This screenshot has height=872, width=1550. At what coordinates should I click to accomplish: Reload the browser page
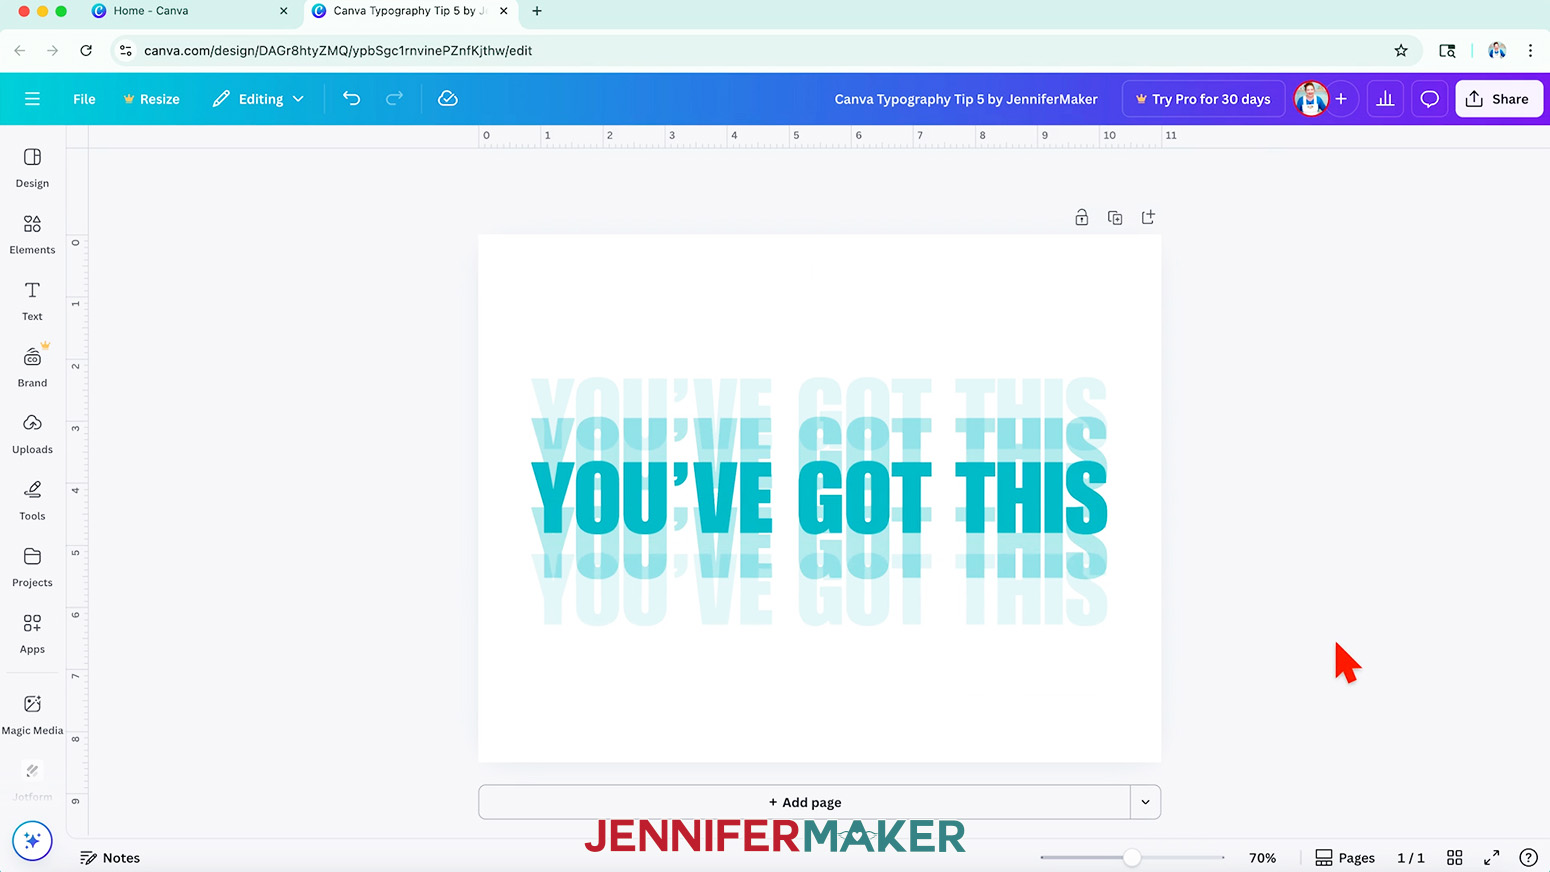pos(86,50)
